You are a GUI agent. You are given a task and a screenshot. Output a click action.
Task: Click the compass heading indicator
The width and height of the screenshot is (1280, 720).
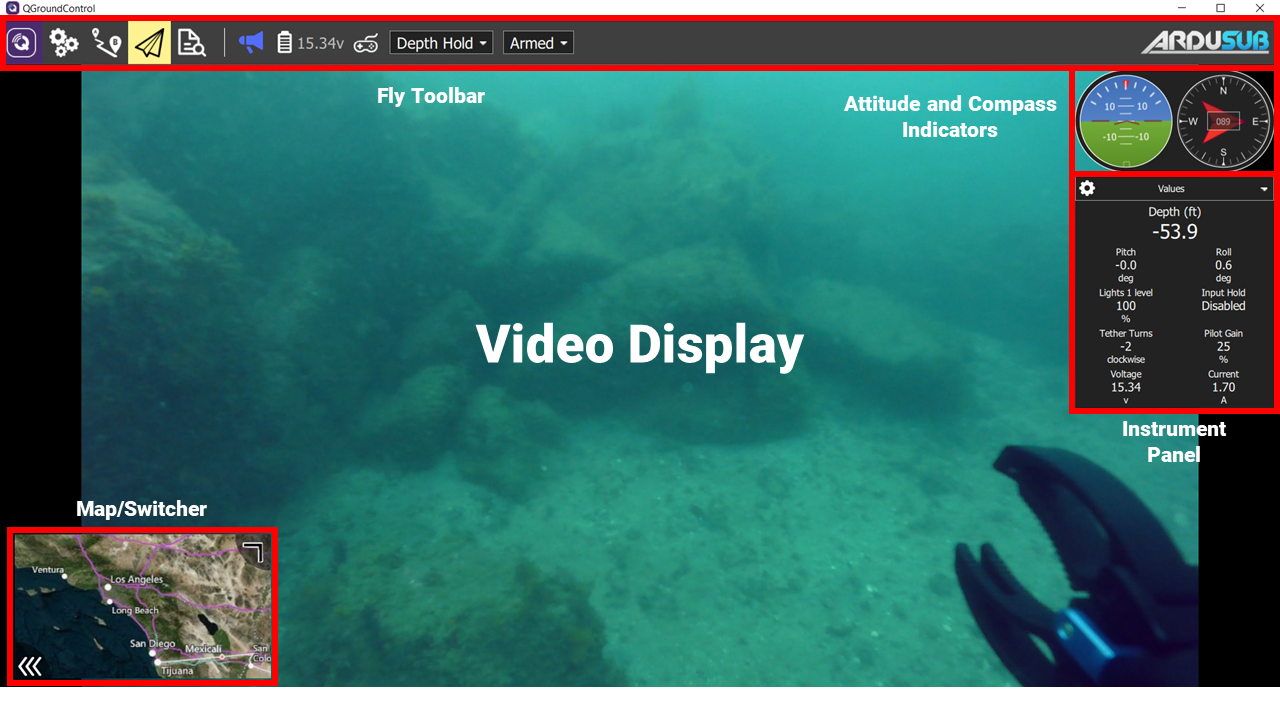(x=1223, y=122)
